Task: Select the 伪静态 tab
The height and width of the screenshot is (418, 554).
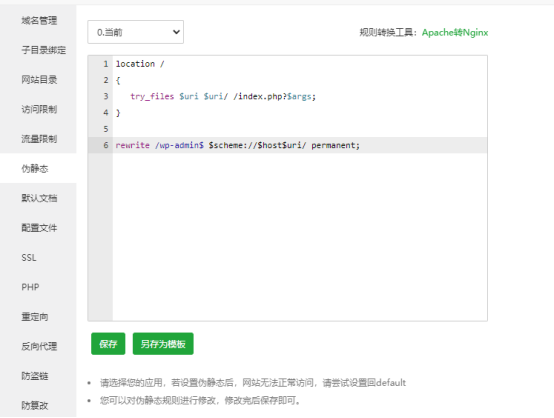Action: (38, 169)
